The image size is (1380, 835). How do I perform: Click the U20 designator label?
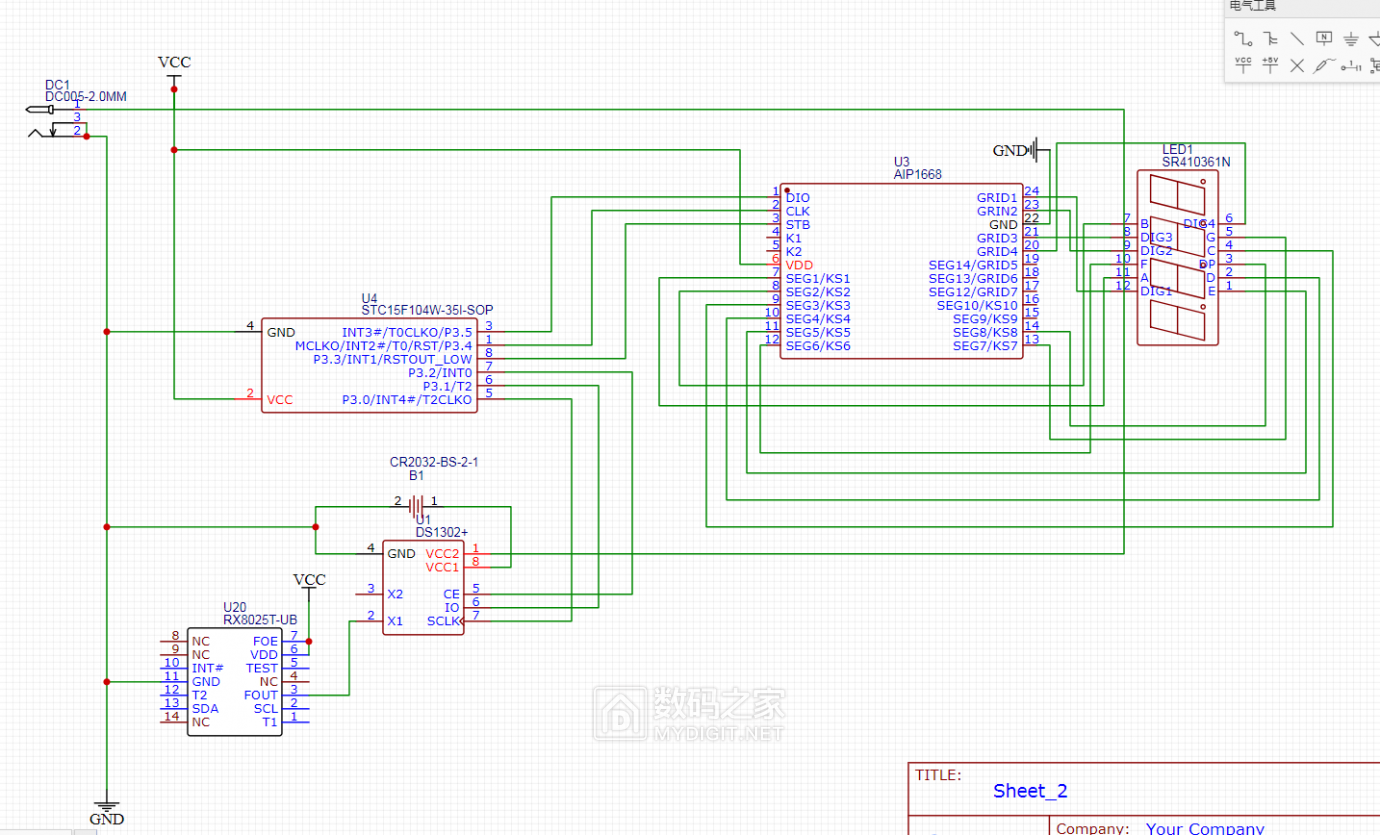[234, 607]
